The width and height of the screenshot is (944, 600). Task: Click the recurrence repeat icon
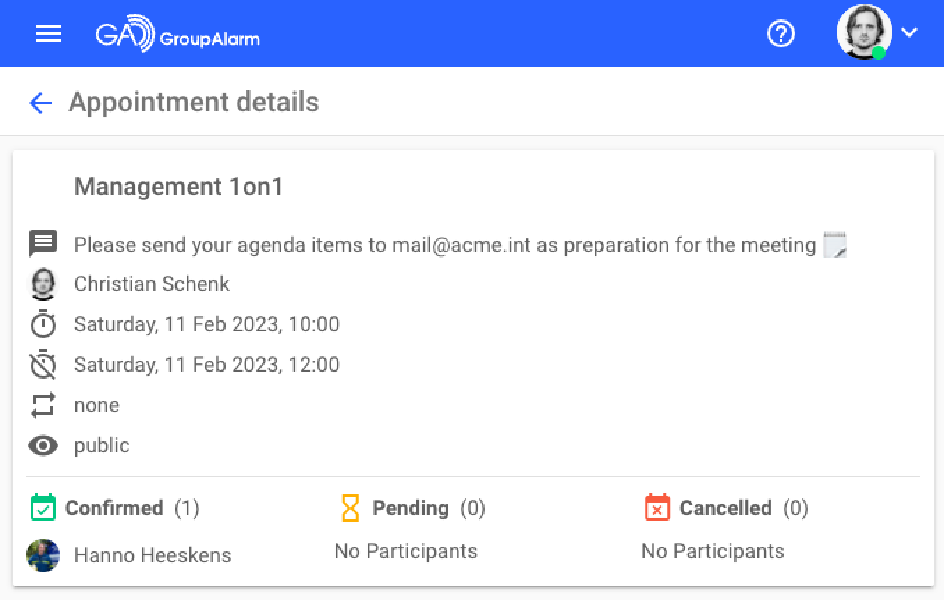click(x=43, y=405)
